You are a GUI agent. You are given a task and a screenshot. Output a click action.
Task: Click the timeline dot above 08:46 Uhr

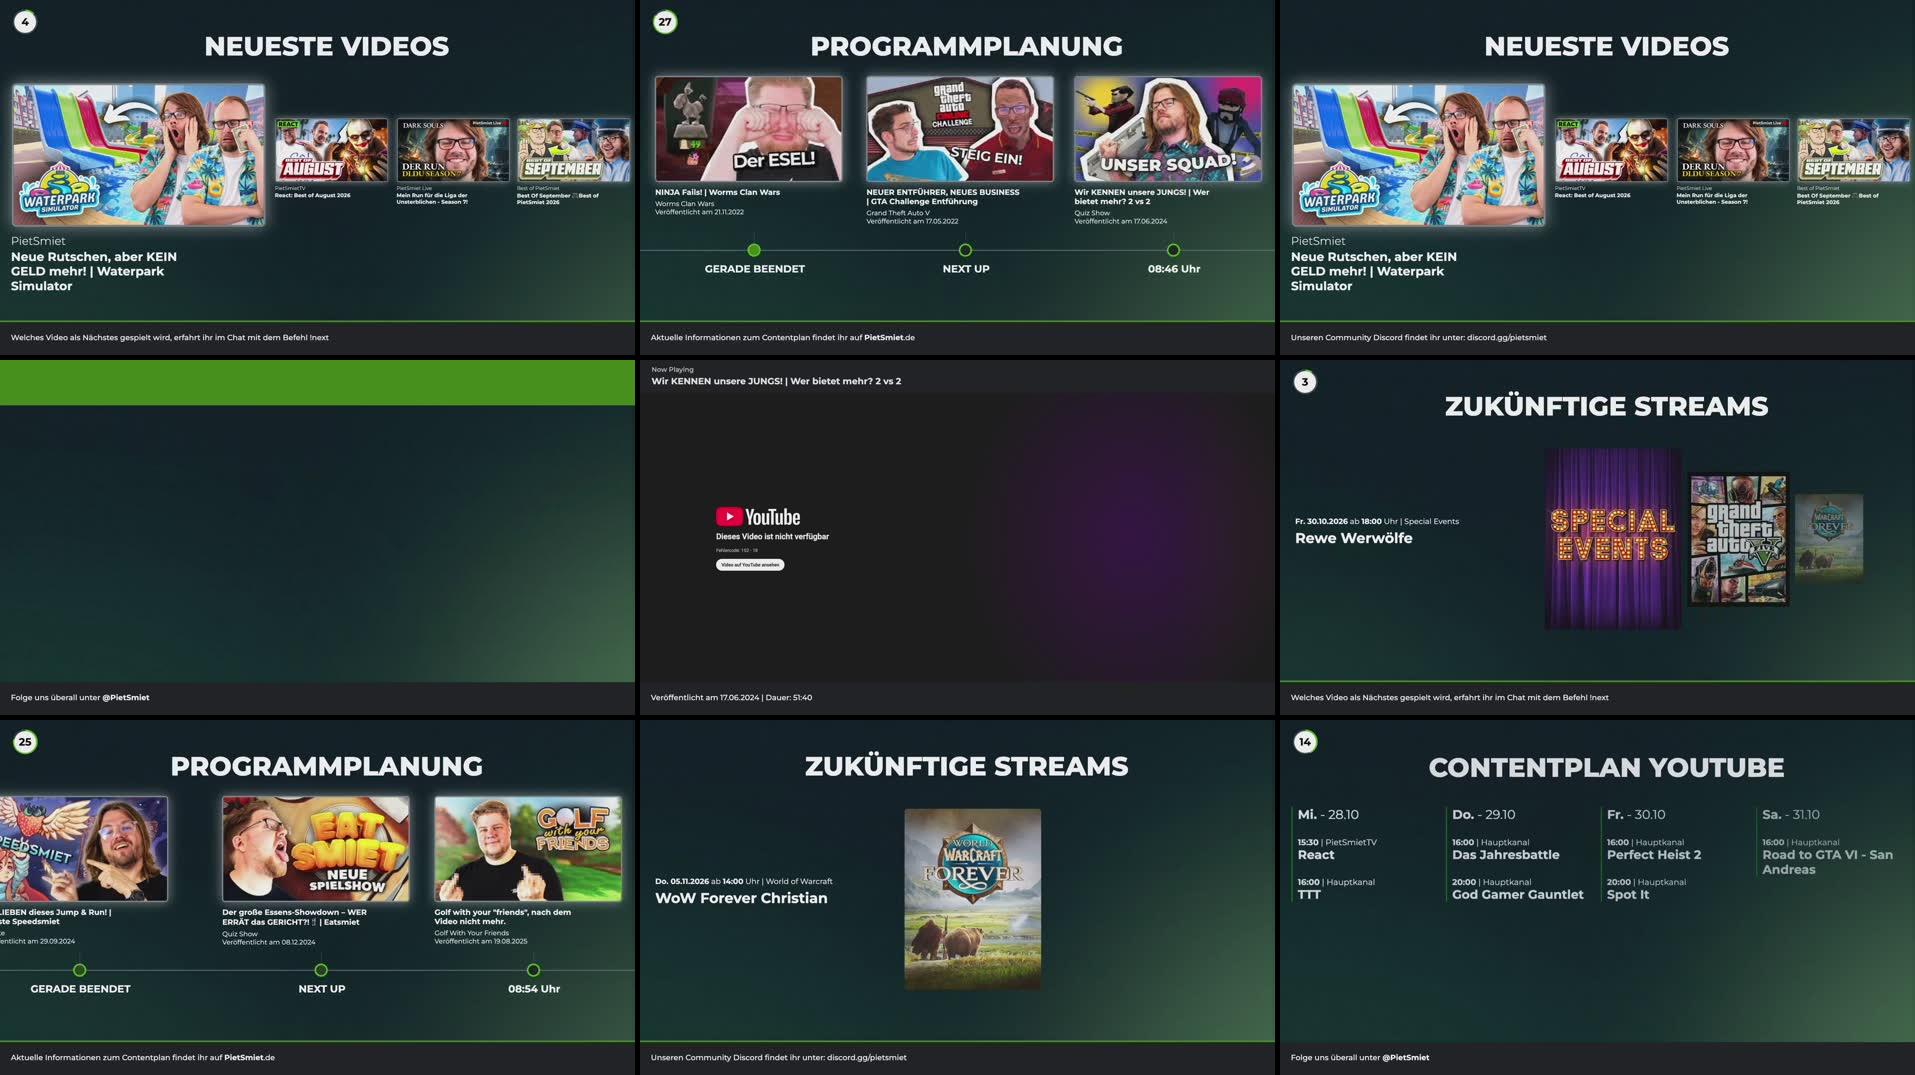pyautogui.click(x=1173, y=250)
